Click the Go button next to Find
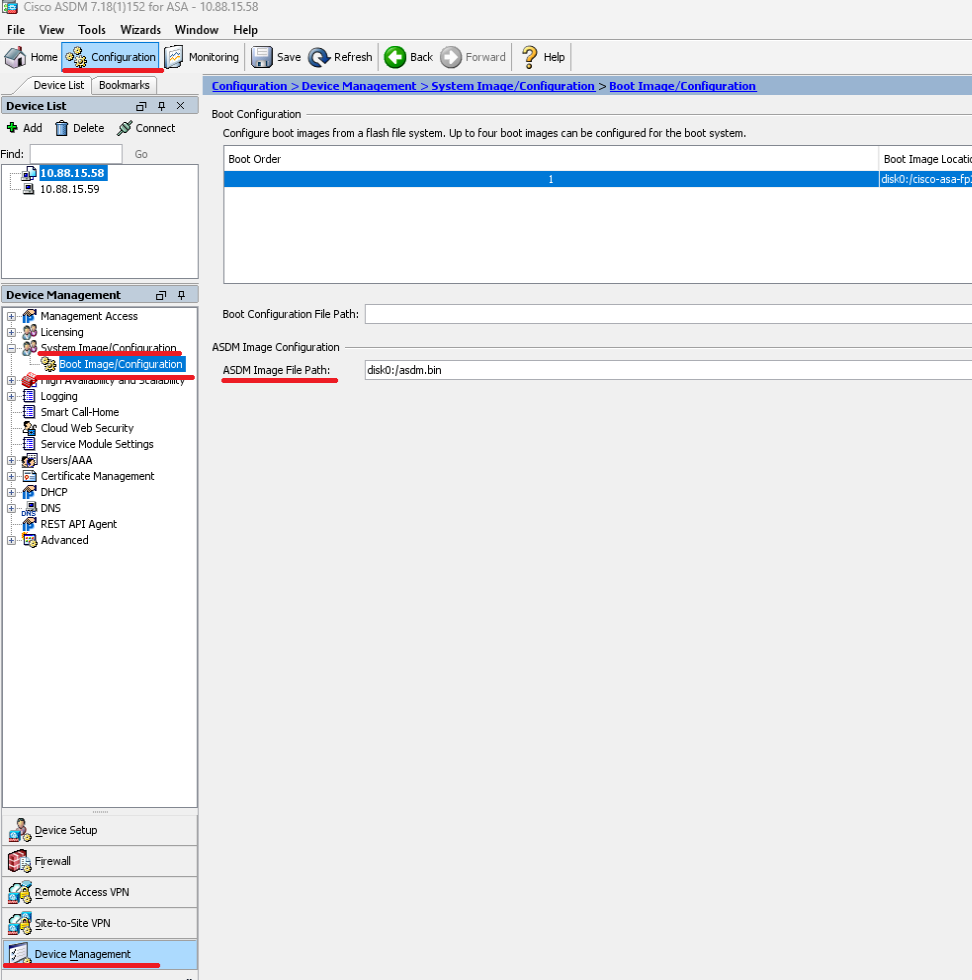 tap(141, 154)
